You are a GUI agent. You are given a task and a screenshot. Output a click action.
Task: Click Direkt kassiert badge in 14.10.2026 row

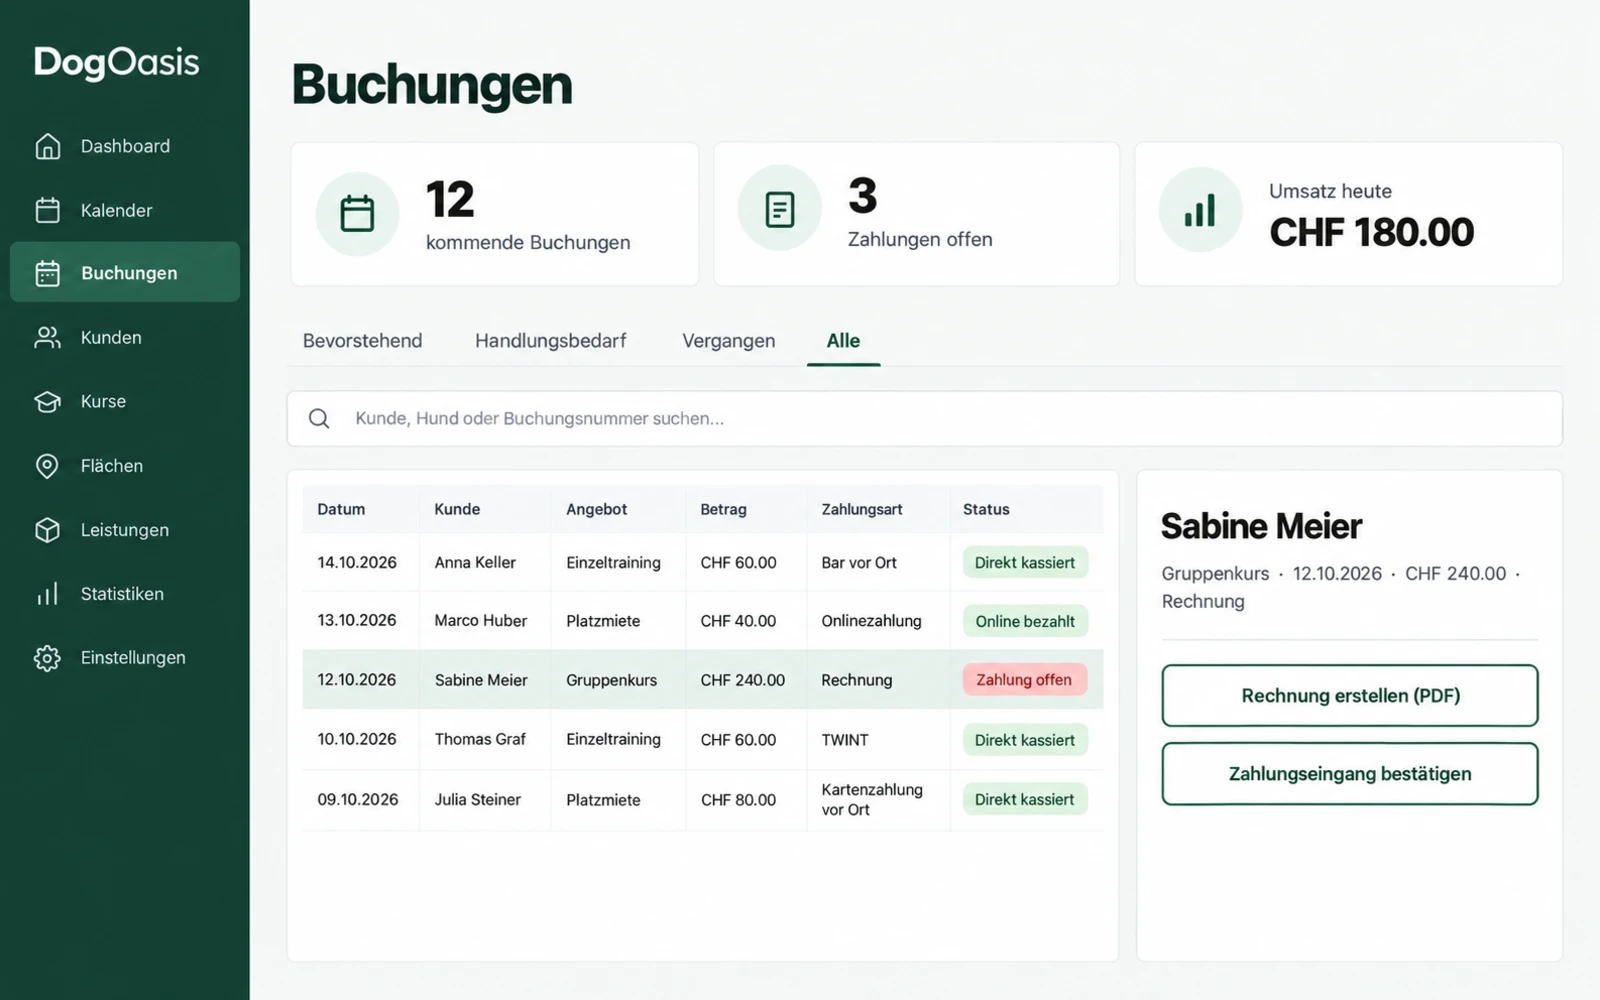(x=1025, y=562)
